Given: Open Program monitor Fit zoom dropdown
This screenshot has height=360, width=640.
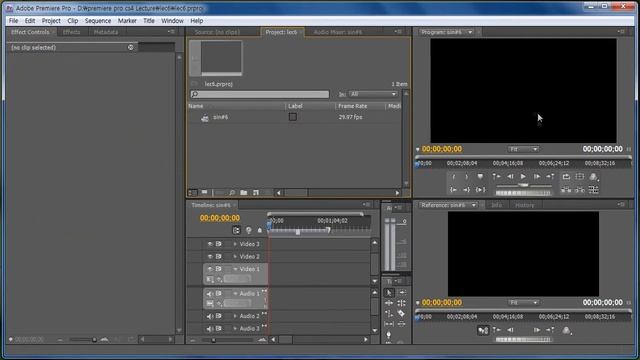Looking at the screenshot, I should pos(524,149).
